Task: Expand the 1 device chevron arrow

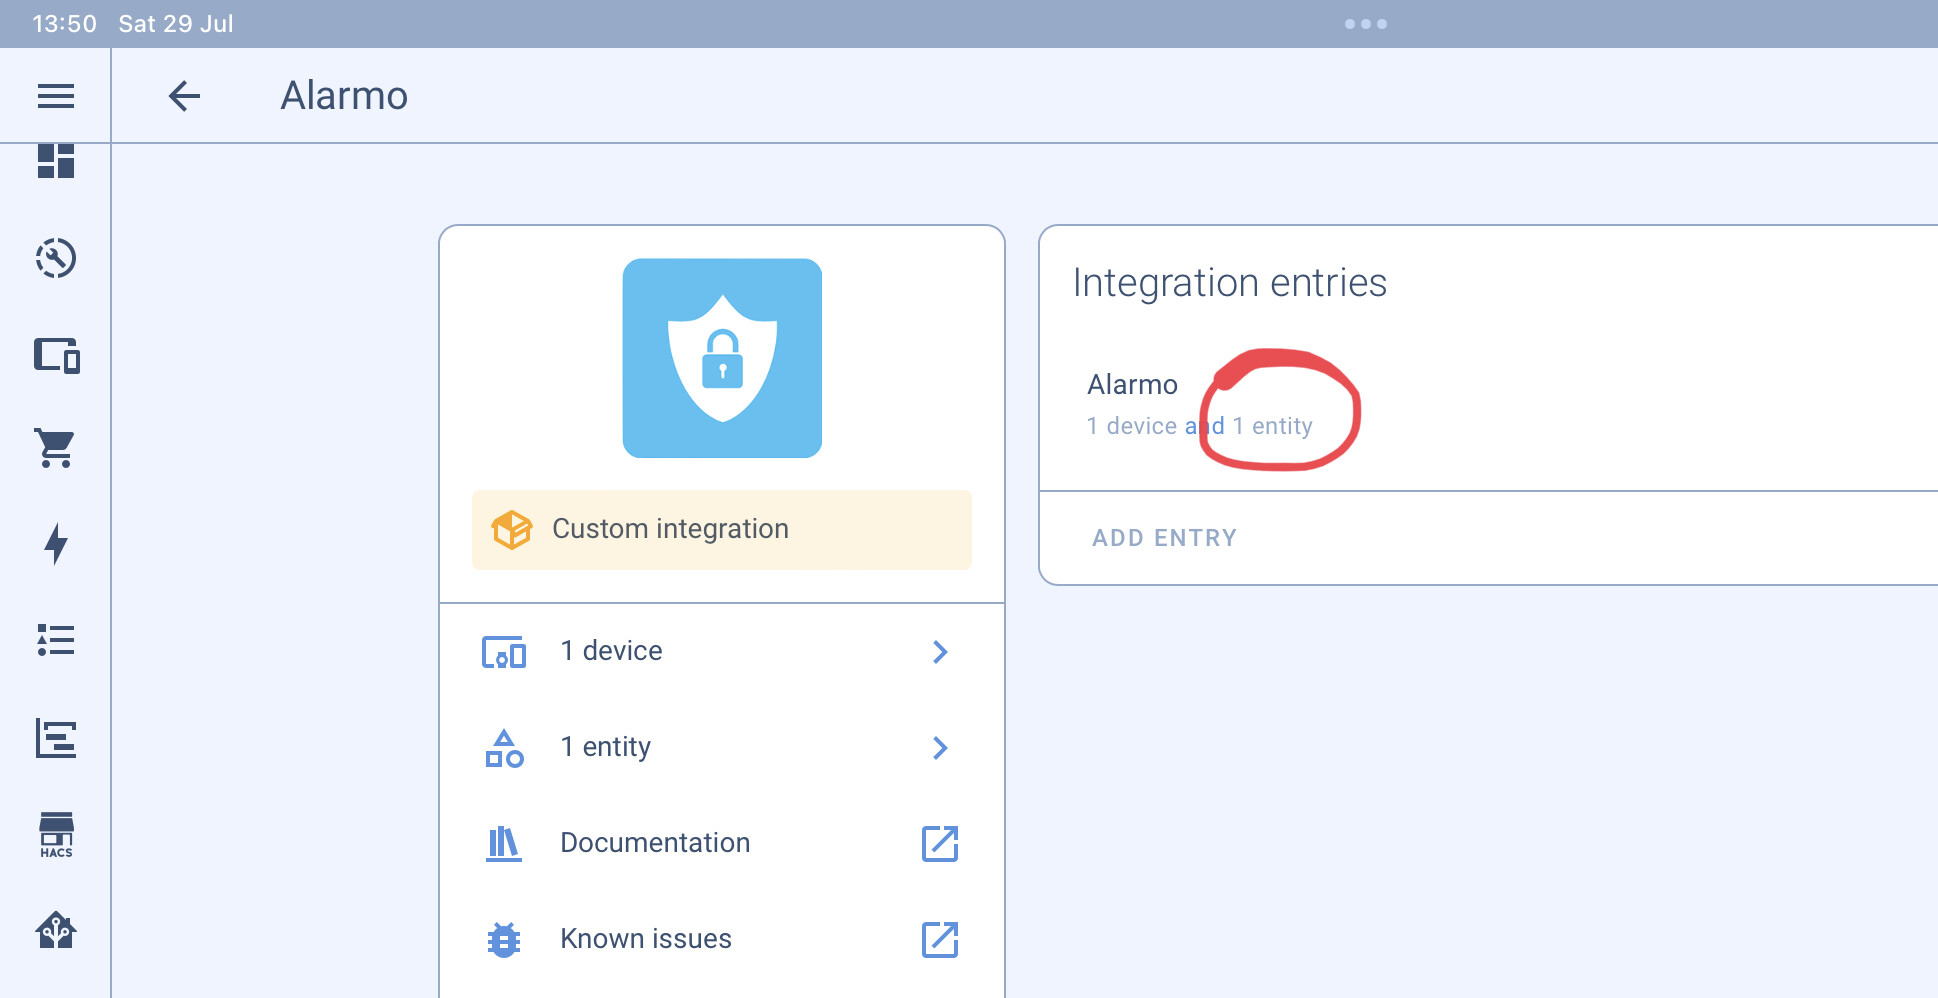Action: (x=940, y=652)
